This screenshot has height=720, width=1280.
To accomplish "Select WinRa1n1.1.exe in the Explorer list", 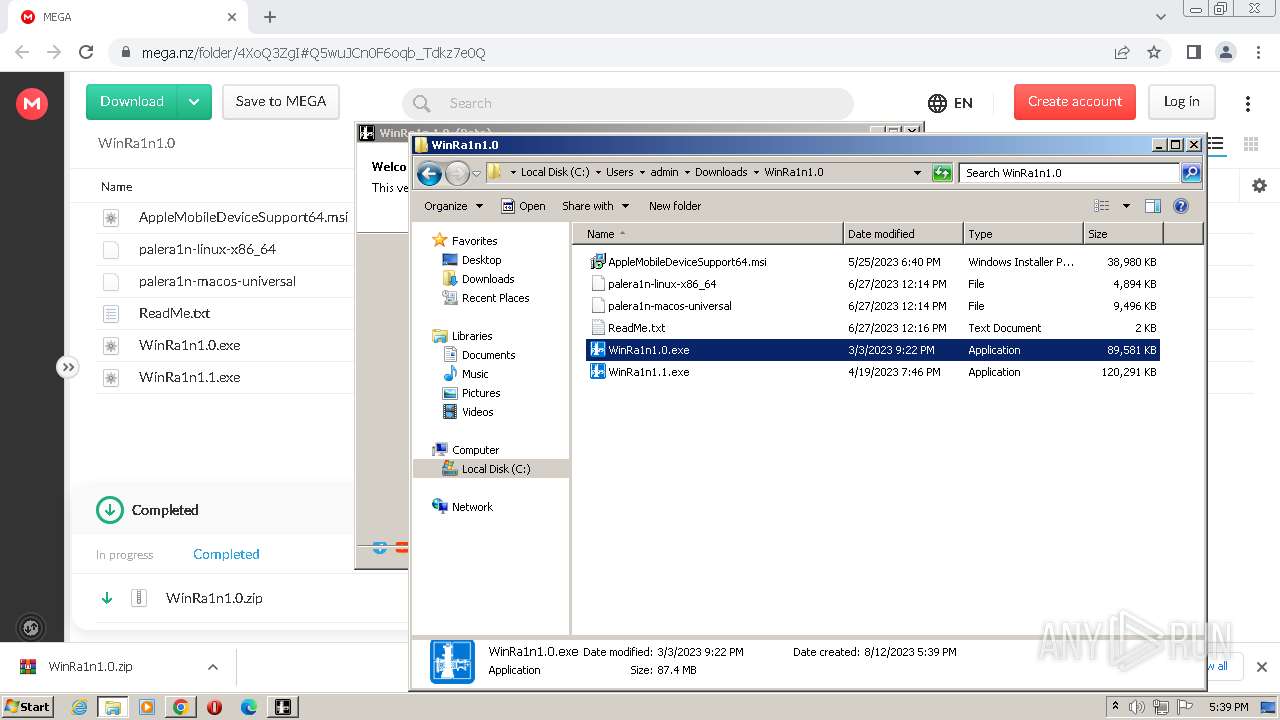I will pyautogui.click(x=648, y=372).
